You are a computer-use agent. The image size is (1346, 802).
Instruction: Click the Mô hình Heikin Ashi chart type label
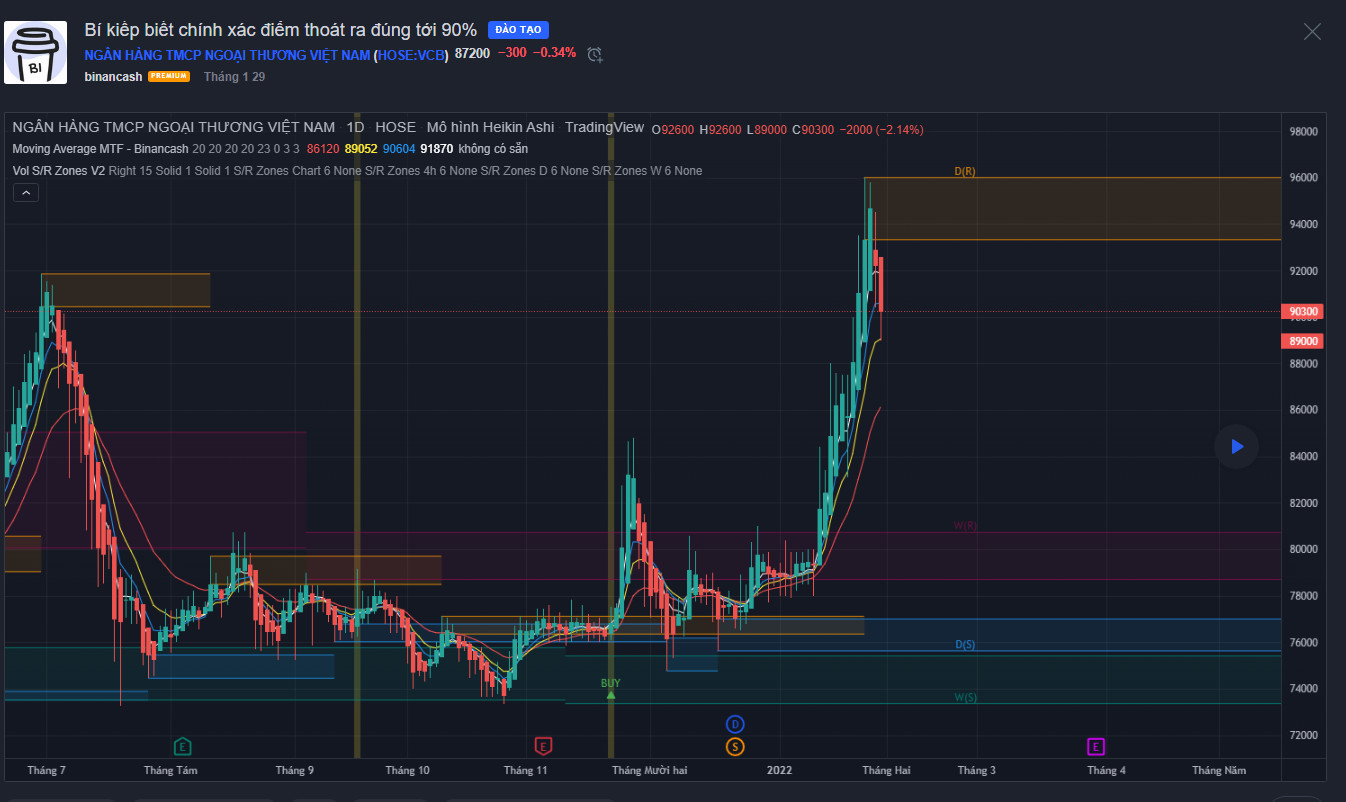coord(490,128)
